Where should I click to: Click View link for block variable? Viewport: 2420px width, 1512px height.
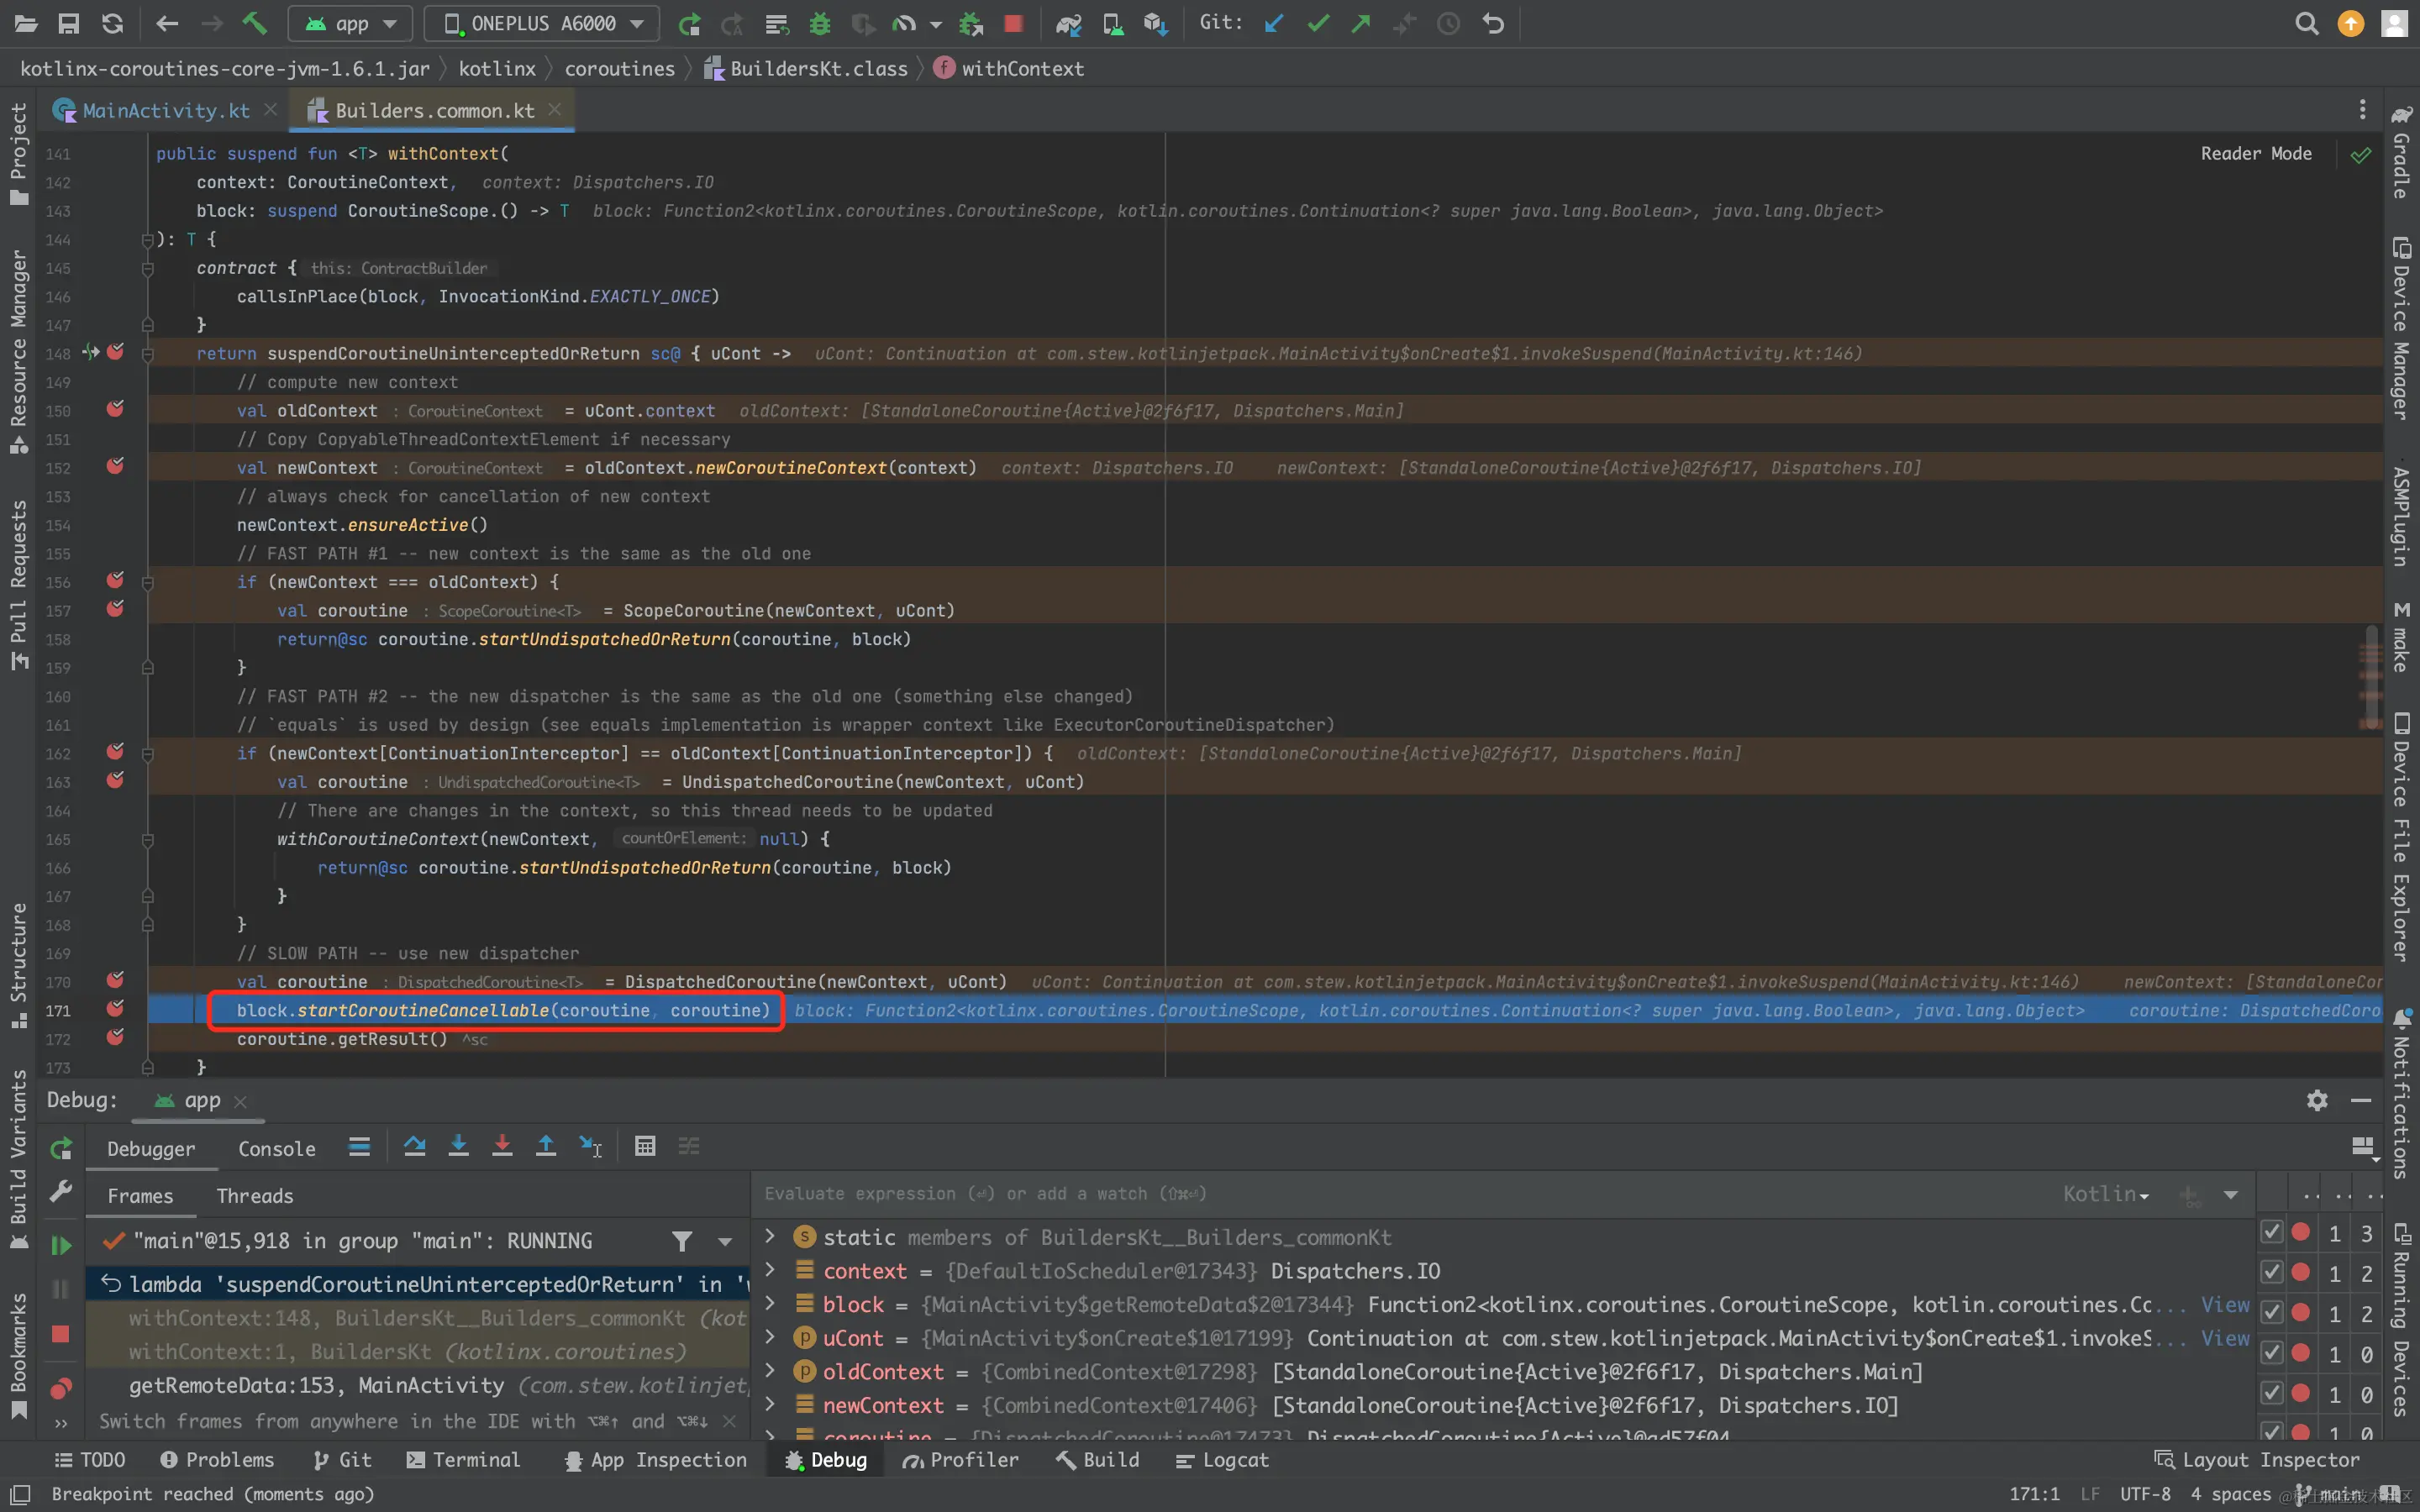click(x=2225, y=1304)
